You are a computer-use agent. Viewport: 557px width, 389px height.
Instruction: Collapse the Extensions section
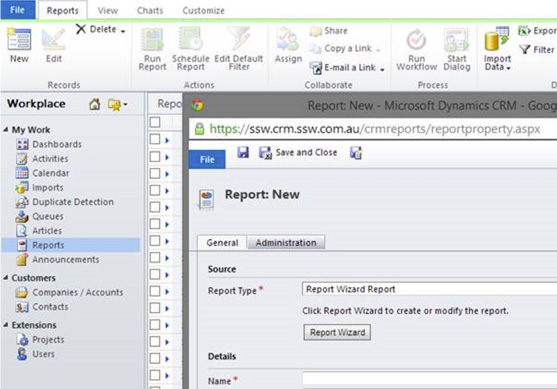(x=6, y=325)
